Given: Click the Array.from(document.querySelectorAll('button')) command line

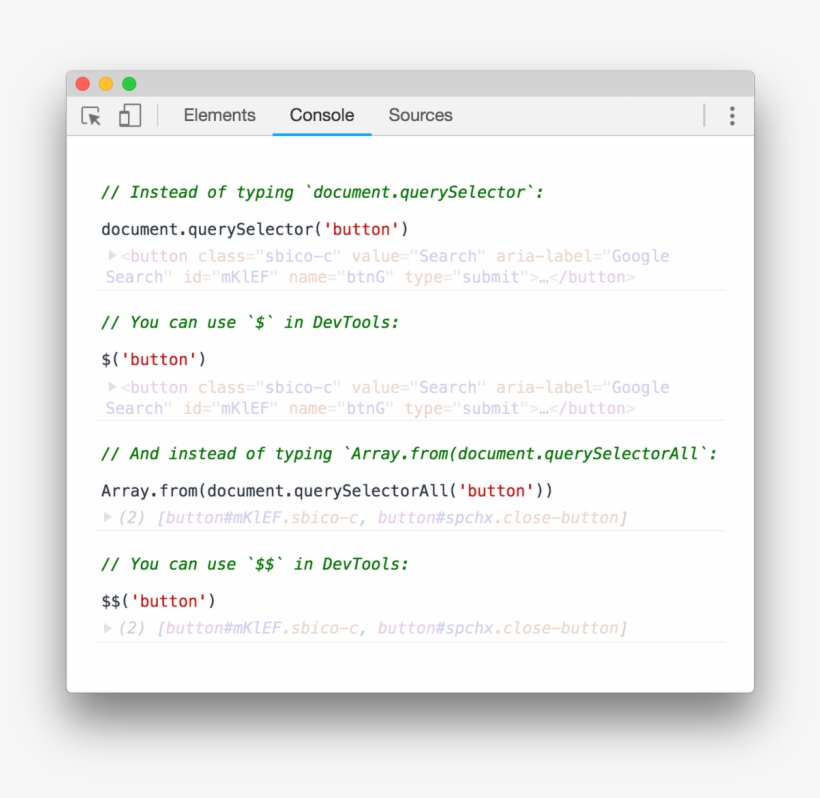Looking at the screenshot, I should click(x=327, y=490).
